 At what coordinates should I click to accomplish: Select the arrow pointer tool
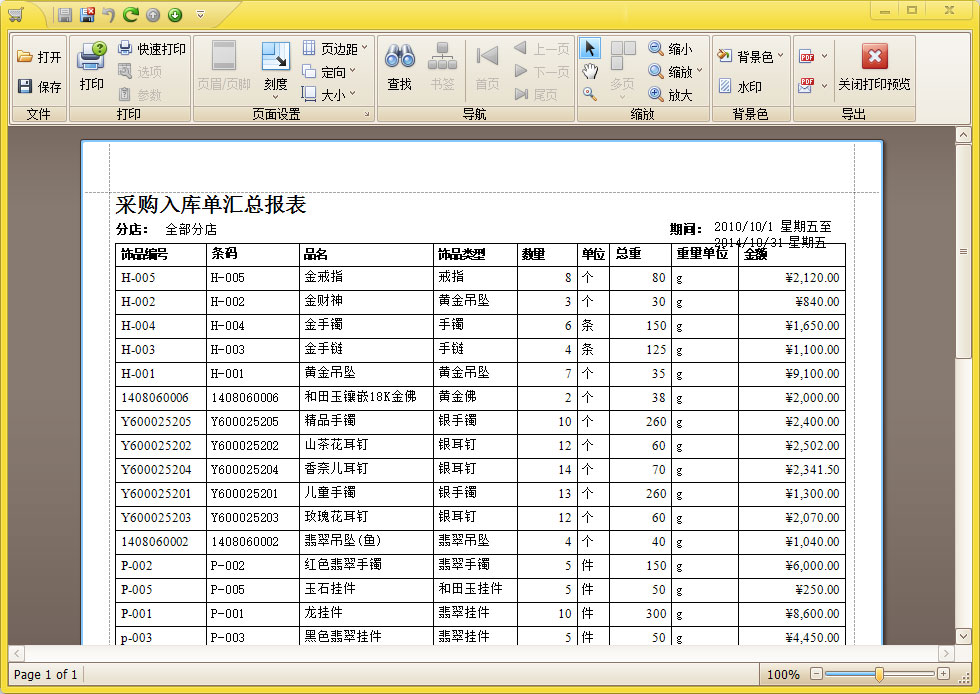pos(590,49)
